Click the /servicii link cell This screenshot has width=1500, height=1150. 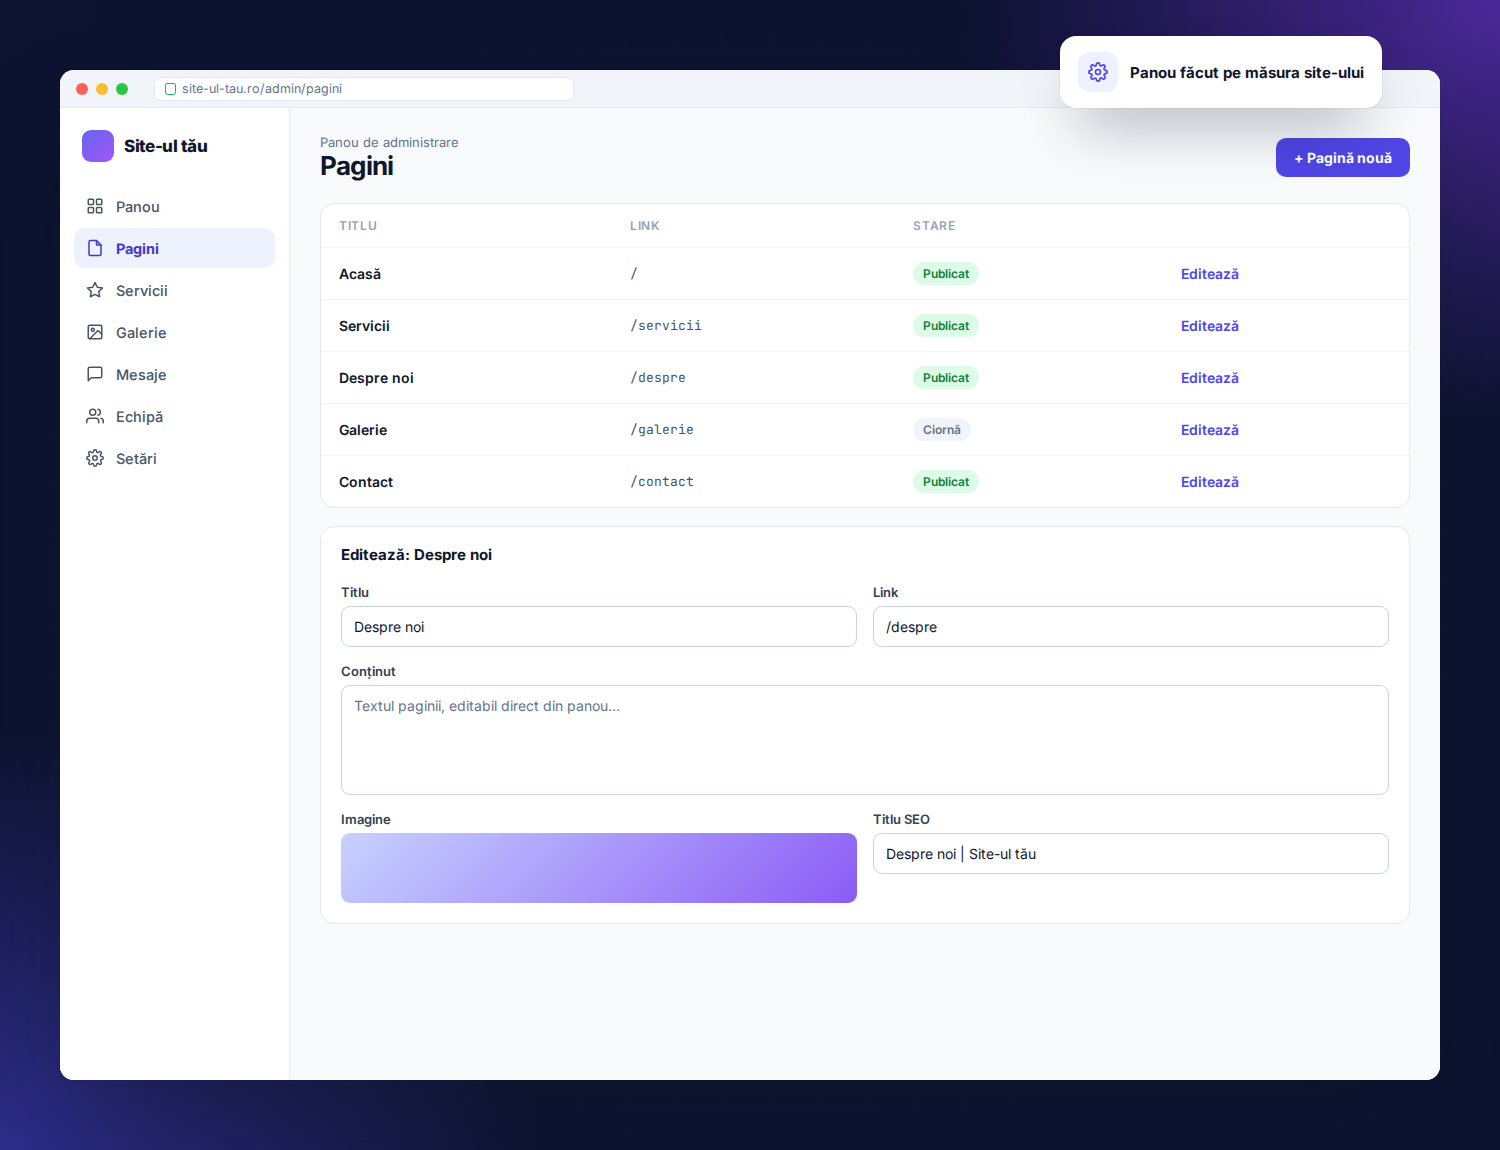tap(666, 326)
